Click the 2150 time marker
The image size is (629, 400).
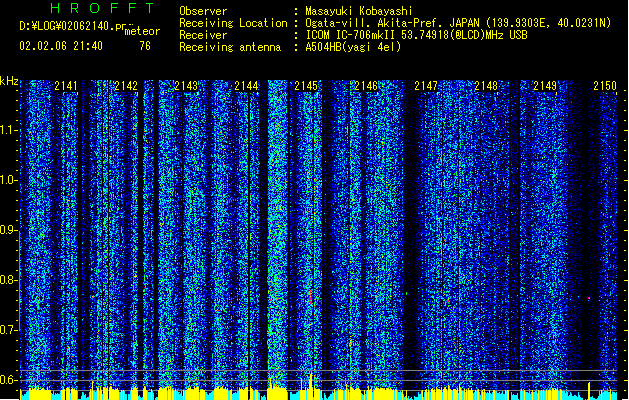point(605,86)
